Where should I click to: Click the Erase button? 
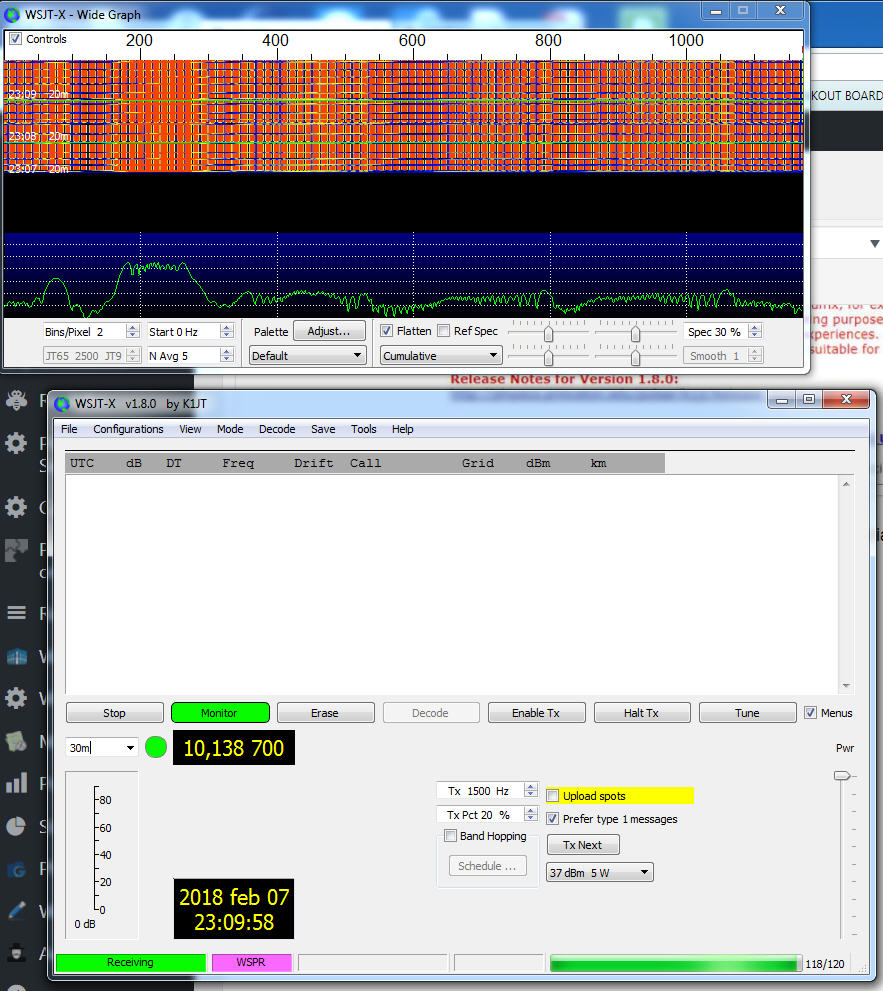325,713
